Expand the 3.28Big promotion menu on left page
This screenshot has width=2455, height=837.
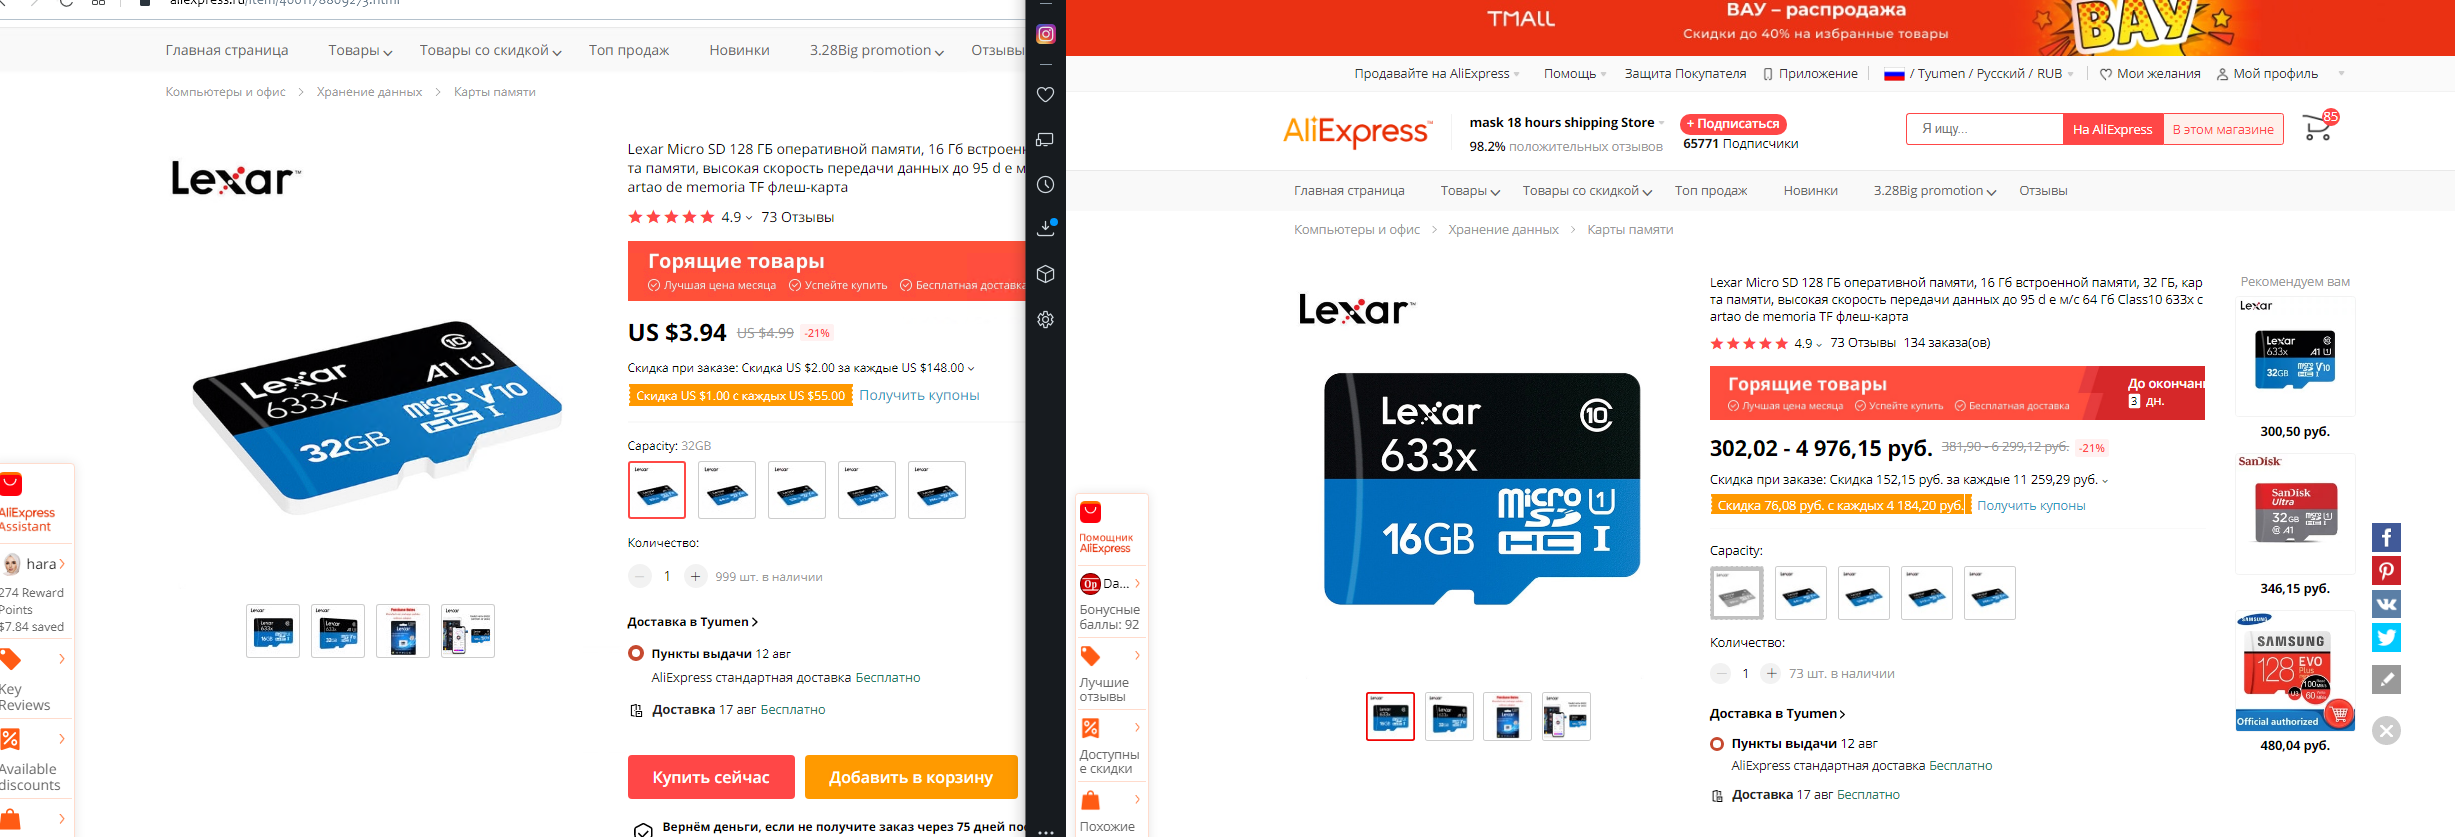[x=876, y=50]
